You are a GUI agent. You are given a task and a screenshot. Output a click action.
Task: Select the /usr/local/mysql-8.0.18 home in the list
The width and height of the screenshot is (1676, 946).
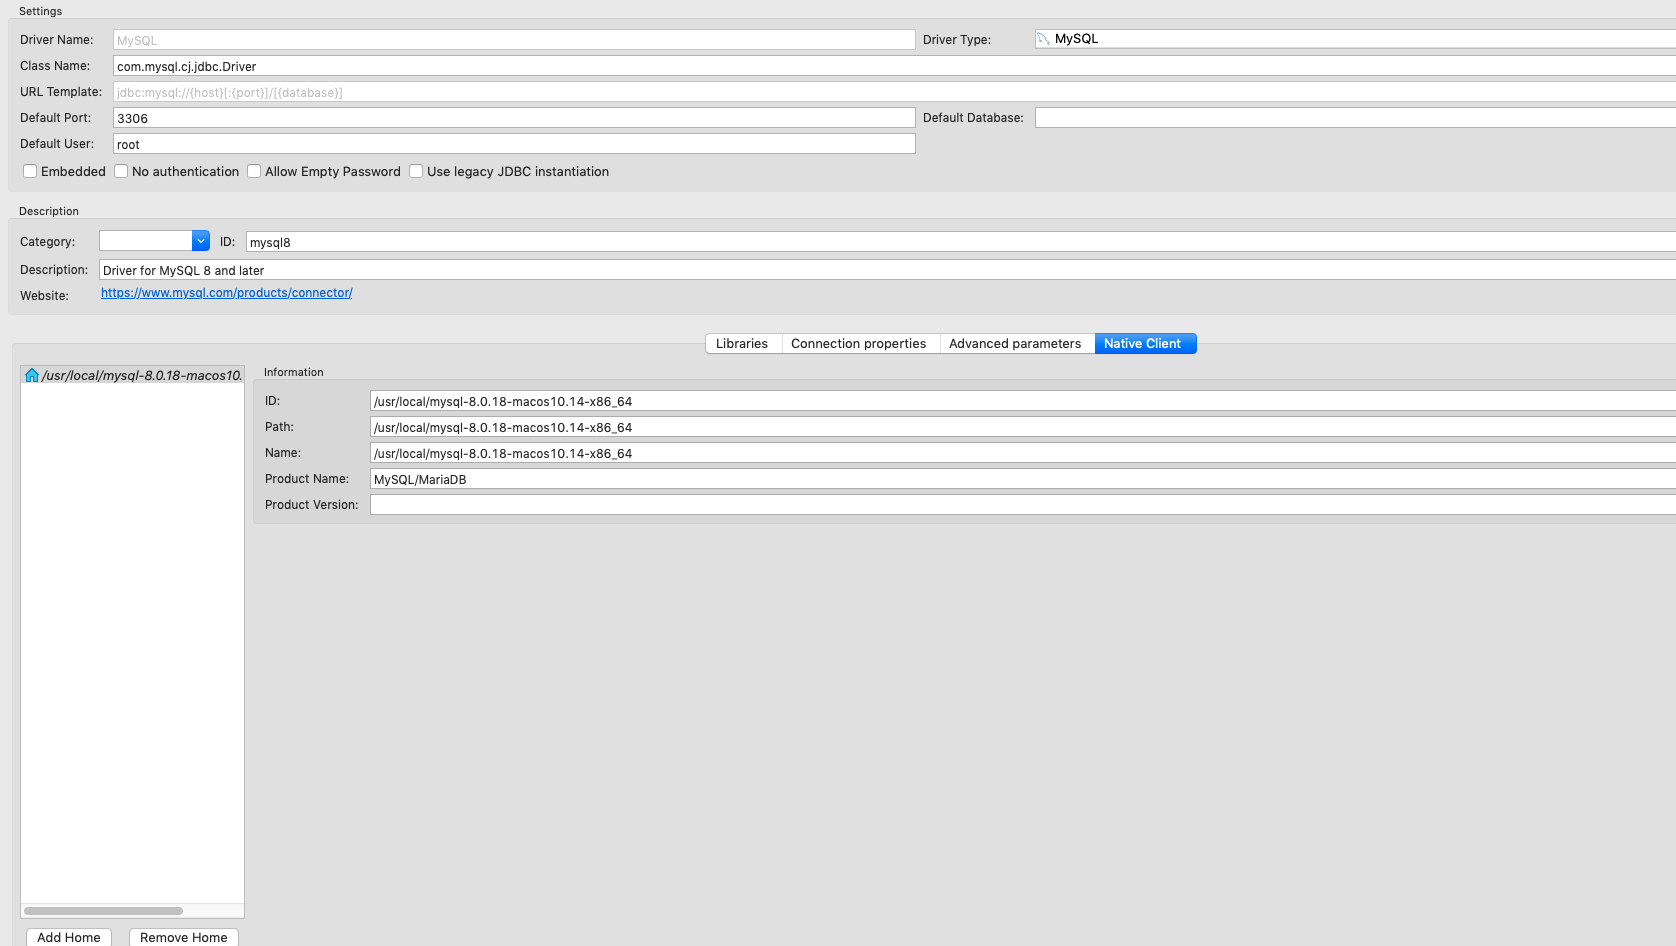point(132,376)
